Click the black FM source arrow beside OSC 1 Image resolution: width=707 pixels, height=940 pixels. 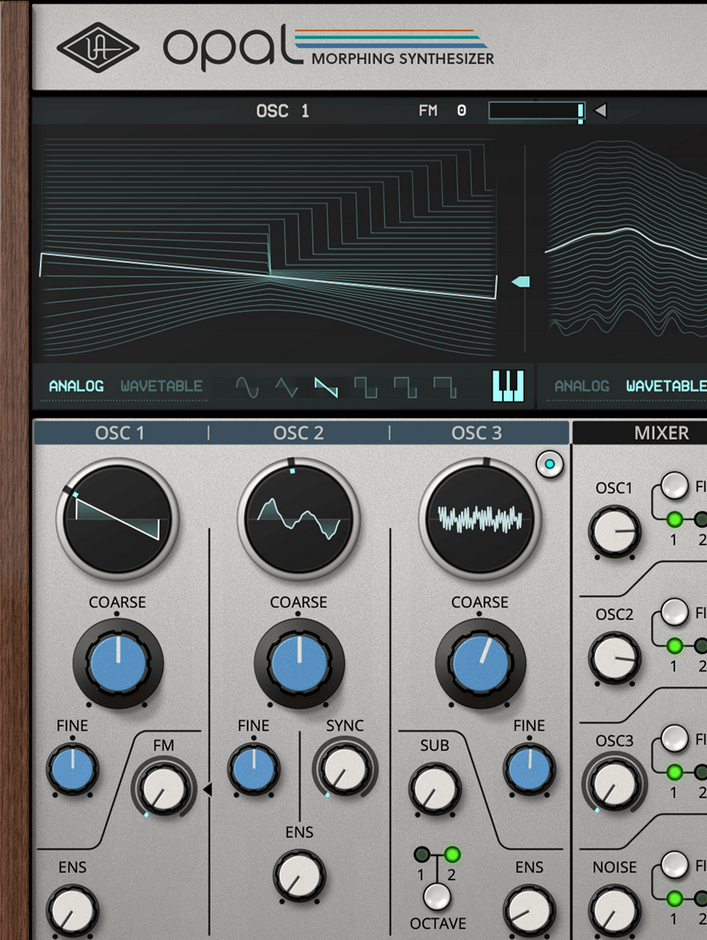[x=207, y=790]
